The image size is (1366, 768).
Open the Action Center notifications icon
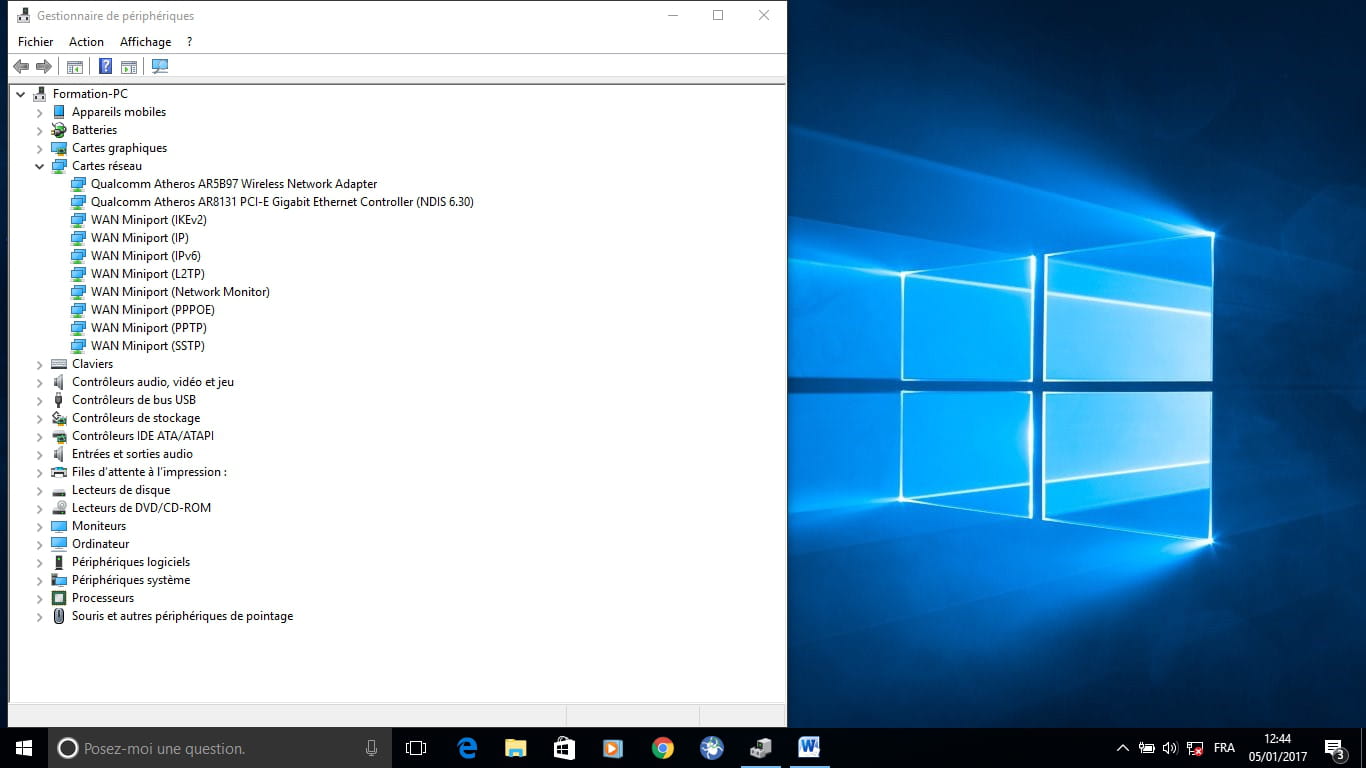(1333, 748)
